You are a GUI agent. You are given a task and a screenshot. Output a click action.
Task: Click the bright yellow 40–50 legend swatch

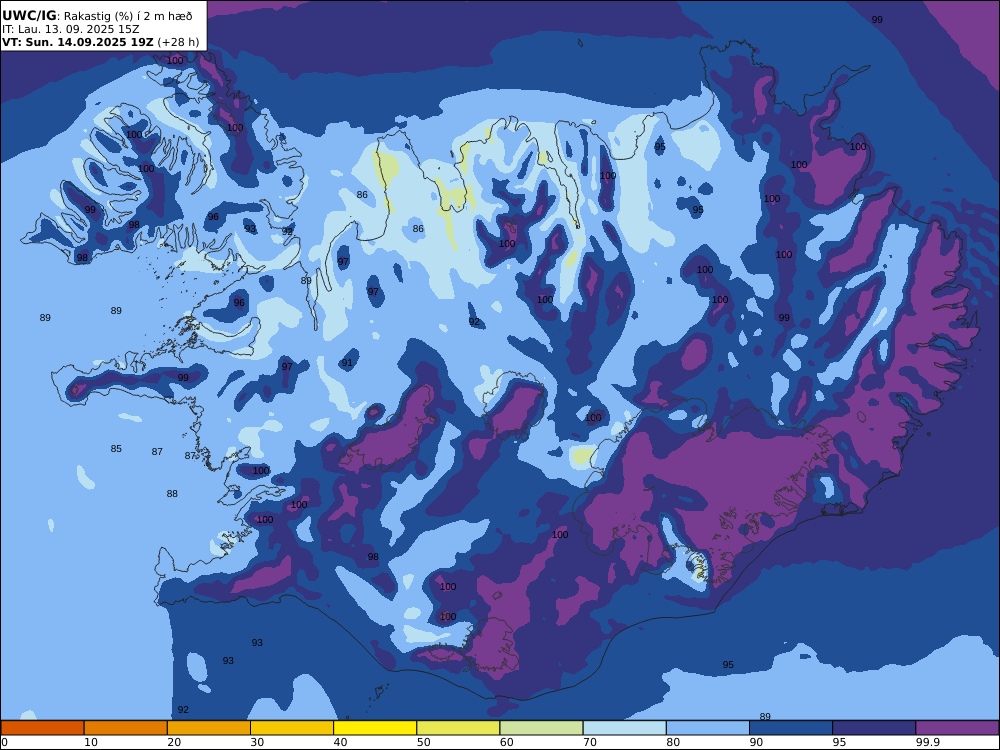point(375,728)
